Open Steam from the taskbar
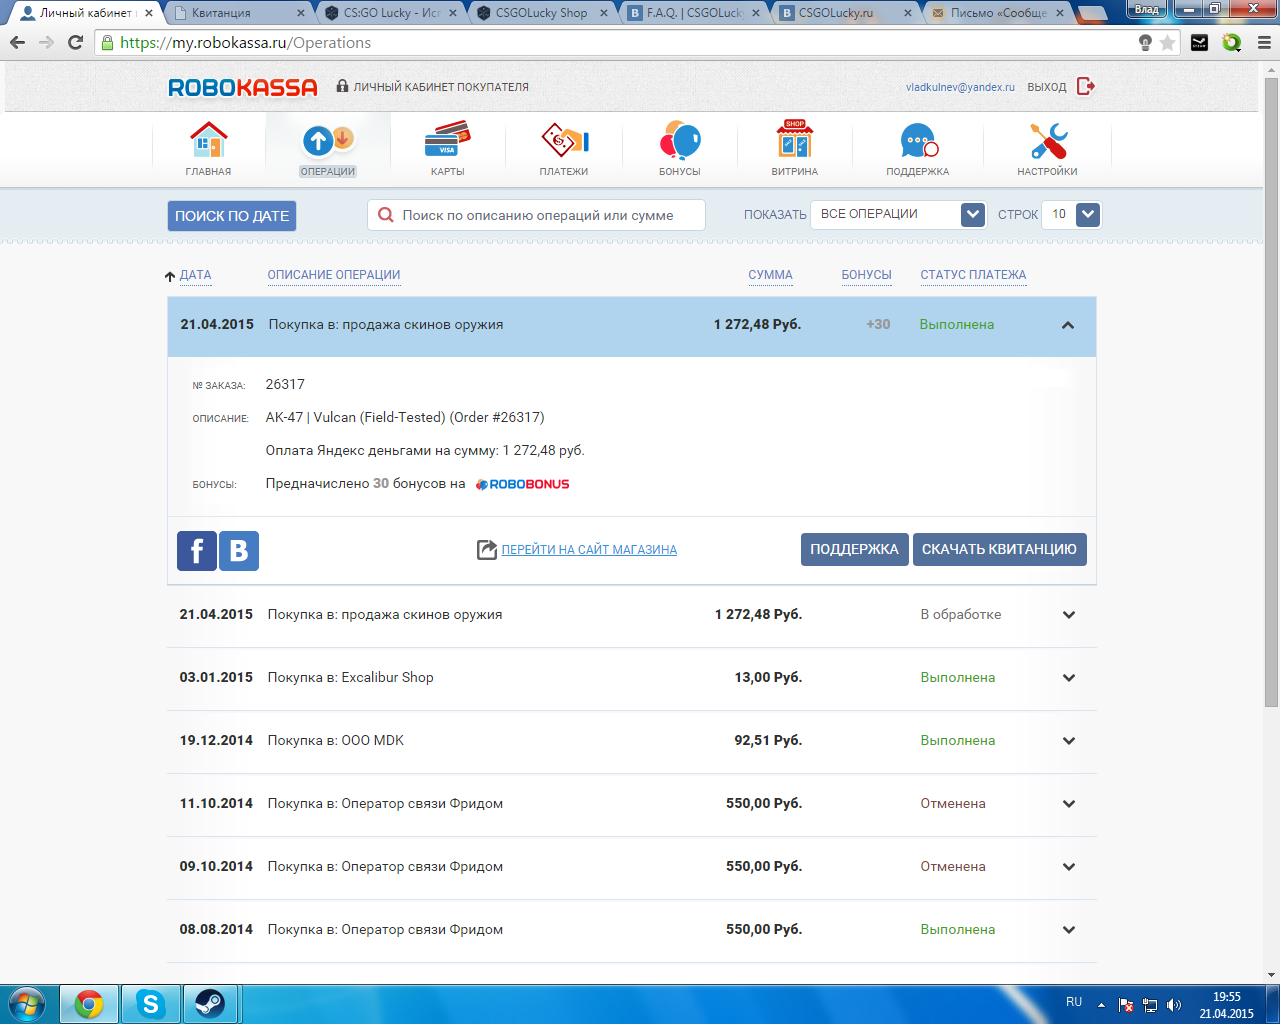 tap(210, 1003)
